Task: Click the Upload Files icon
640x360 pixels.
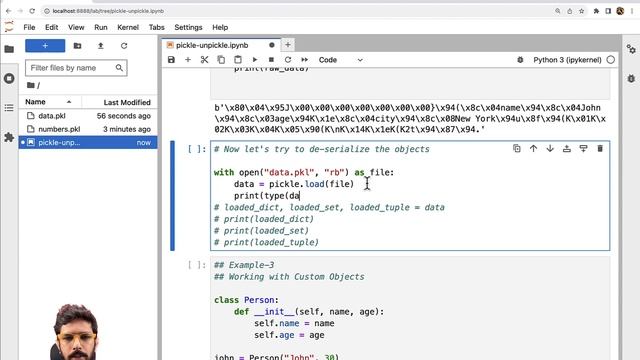Action: (100, 46)
